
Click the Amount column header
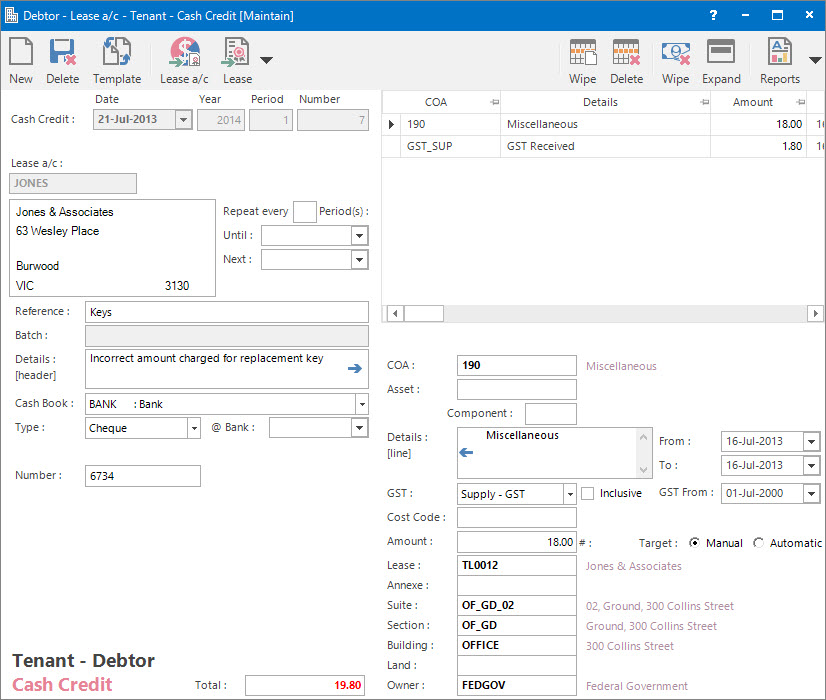[758, 102]
